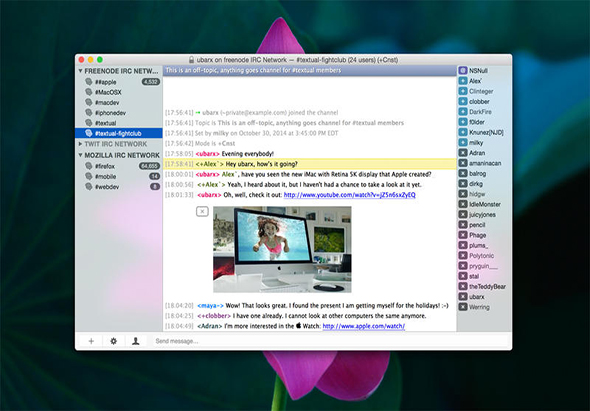This screenshot has width=590, height=411.
Task: Click the channel topic bar
Action: tap(310, 70)
